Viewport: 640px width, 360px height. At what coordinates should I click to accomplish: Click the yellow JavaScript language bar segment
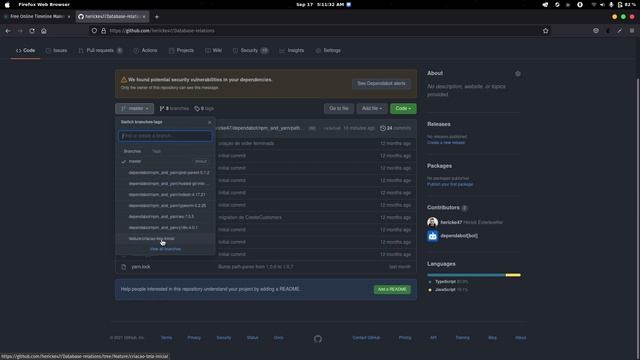pos(513,275)
